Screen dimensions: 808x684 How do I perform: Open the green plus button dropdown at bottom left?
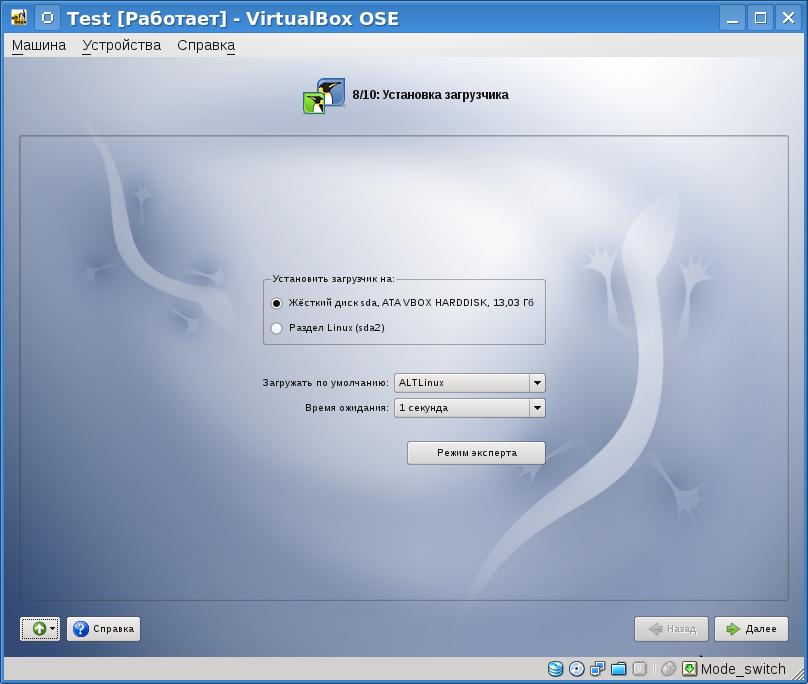[40, 629]
